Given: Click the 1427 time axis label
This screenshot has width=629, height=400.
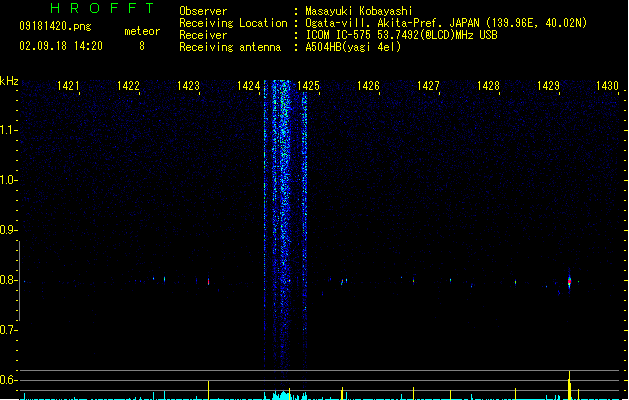Looking at the screenshot, I should (x=428, y=86).
